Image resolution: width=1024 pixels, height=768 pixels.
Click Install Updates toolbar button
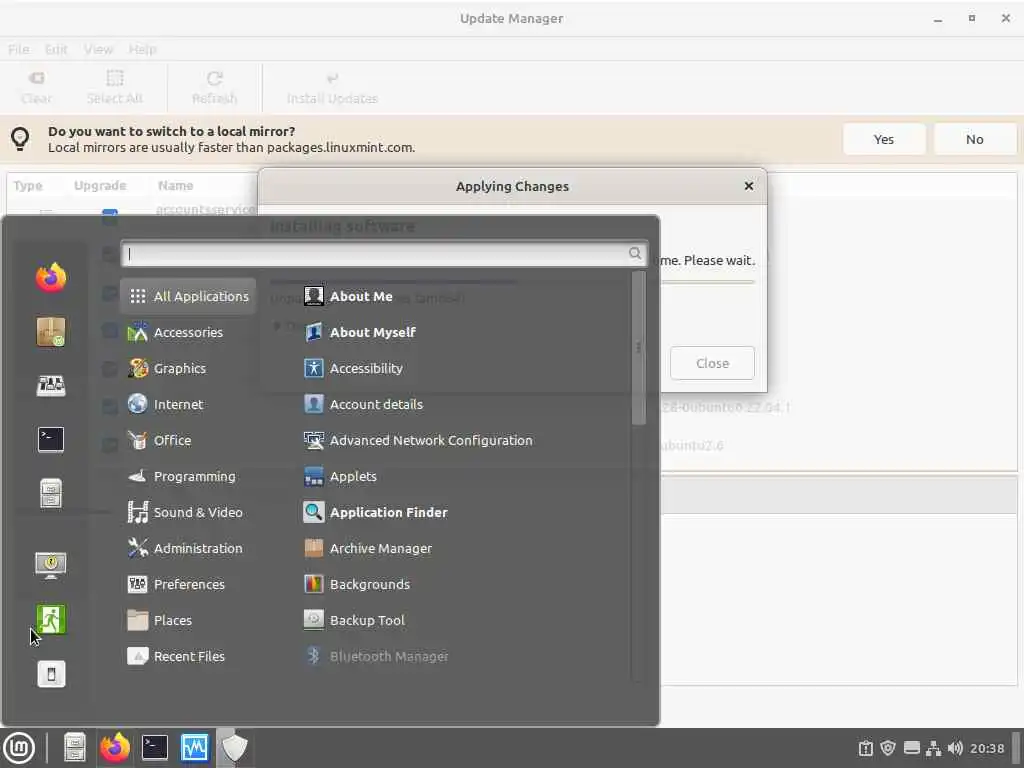(x=332, y=88)
